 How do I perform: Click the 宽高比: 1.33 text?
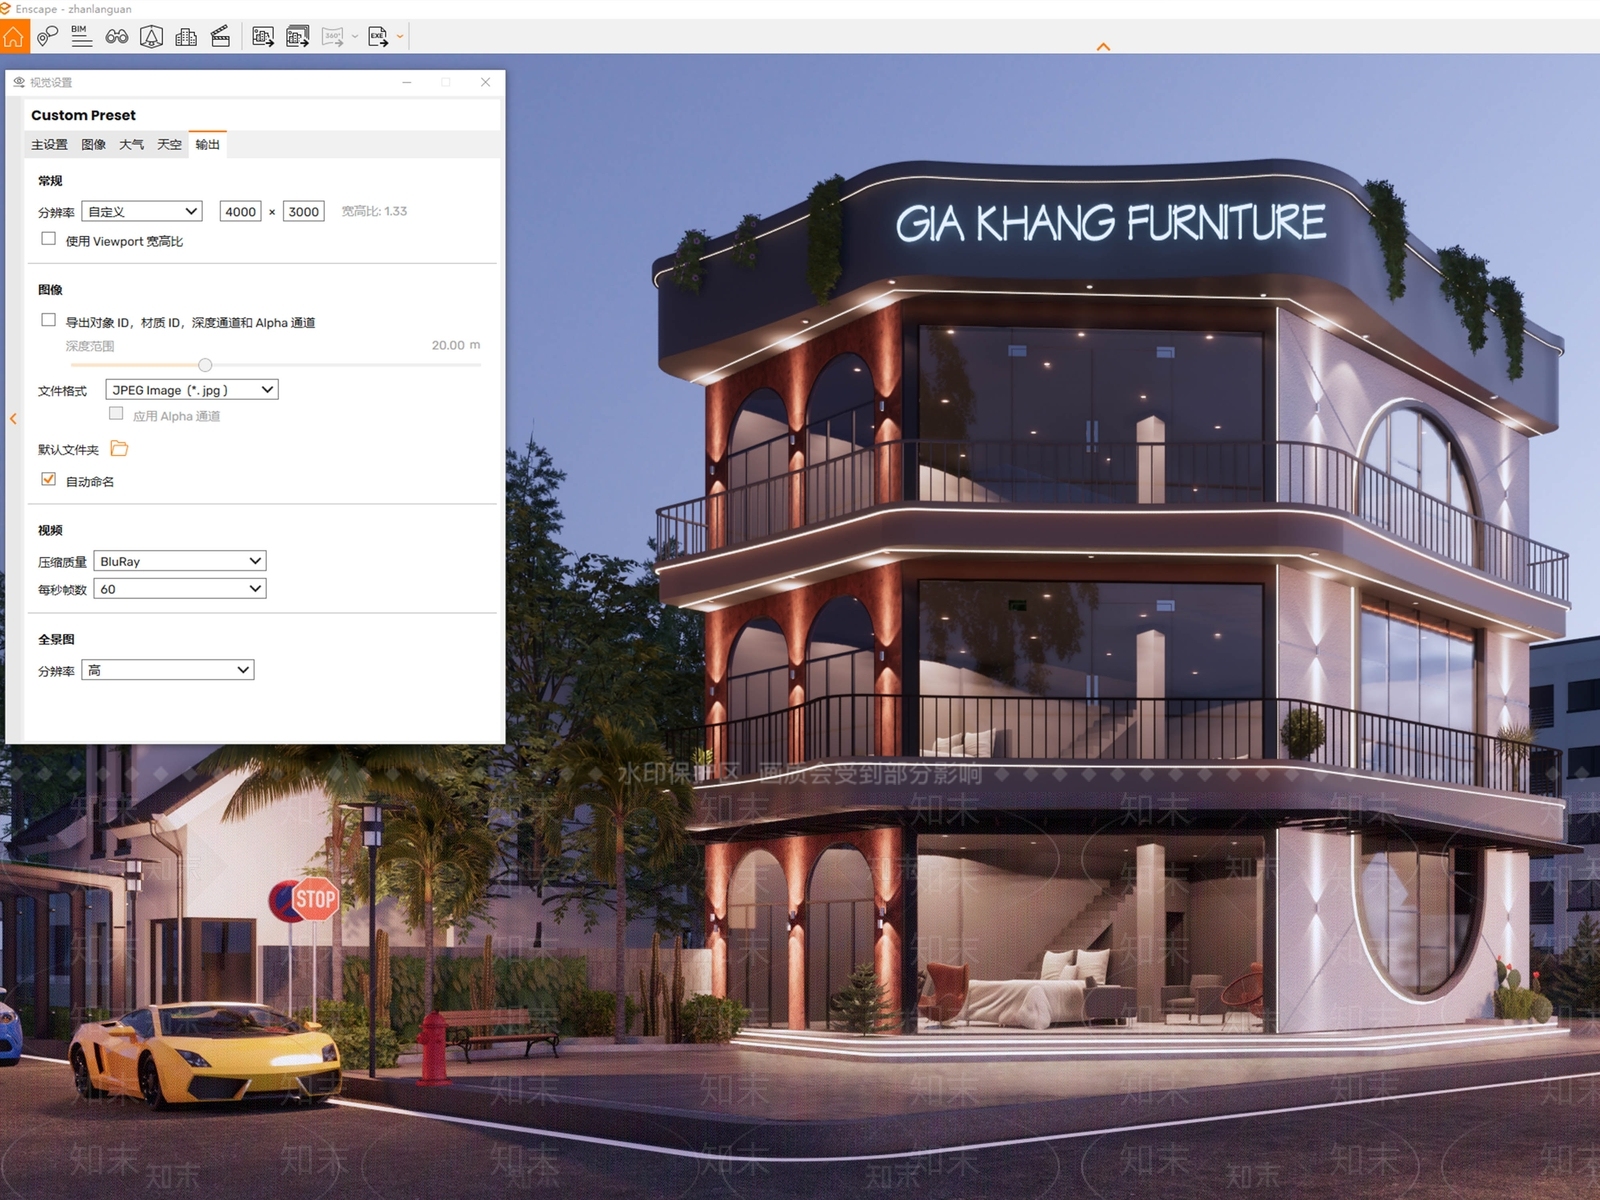click(374, 211)
